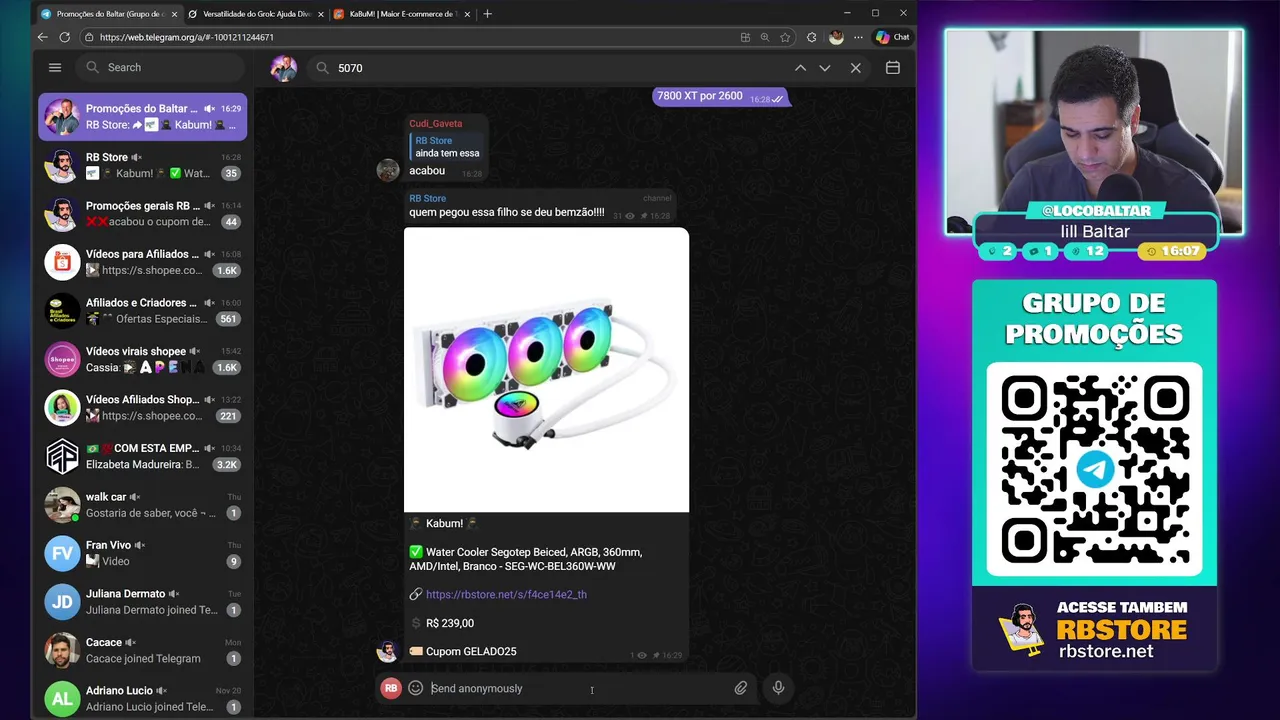Open the Copilot Chat button
This screenshot has width=1280, height=720.
(x=892, y=37)
